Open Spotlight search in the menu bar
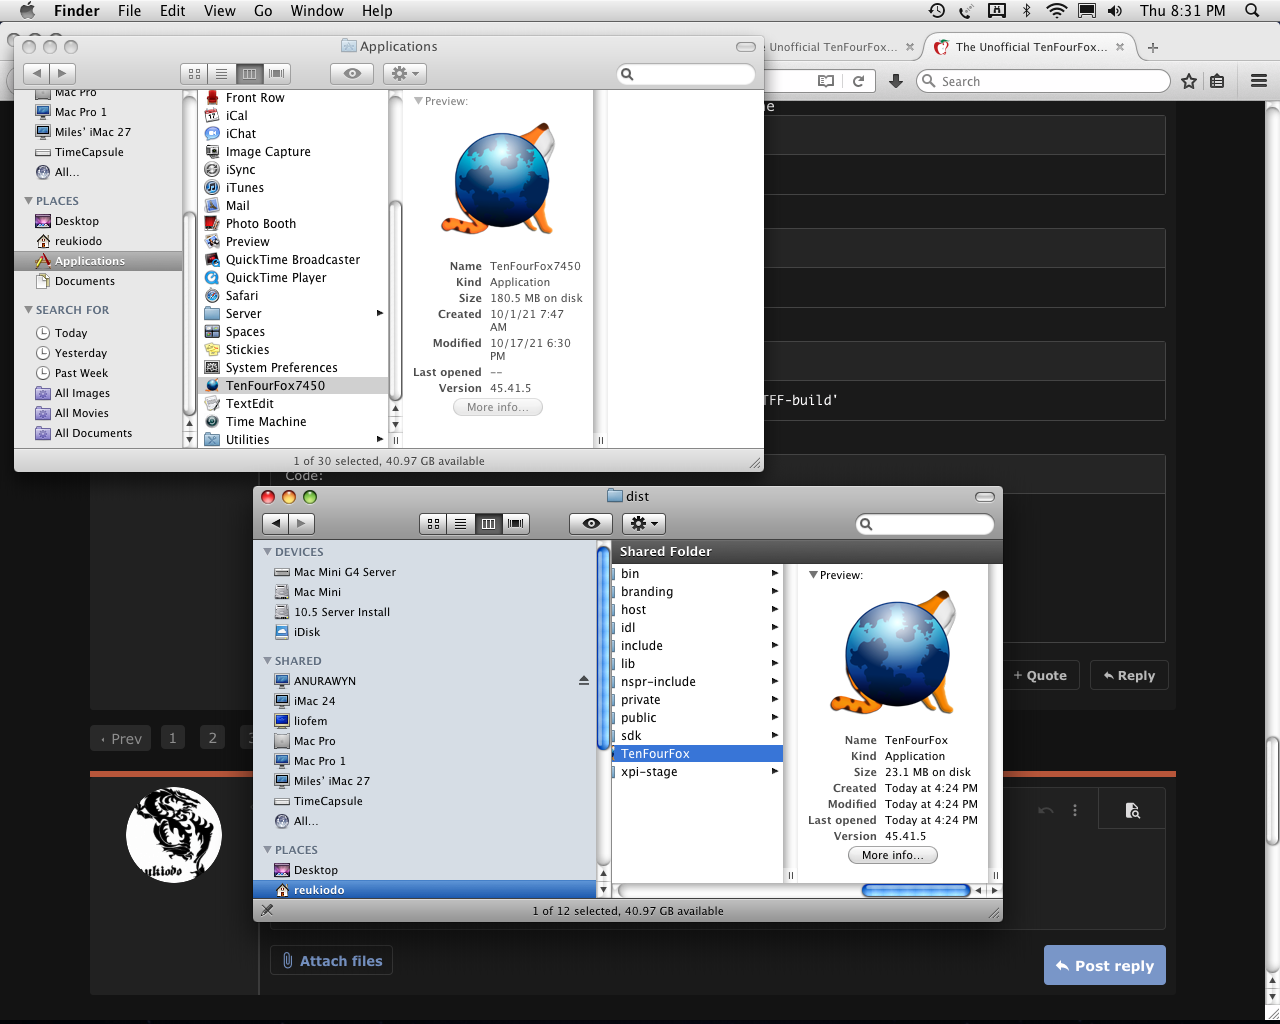1280x1024 pixels. [x=1252, y=11]
